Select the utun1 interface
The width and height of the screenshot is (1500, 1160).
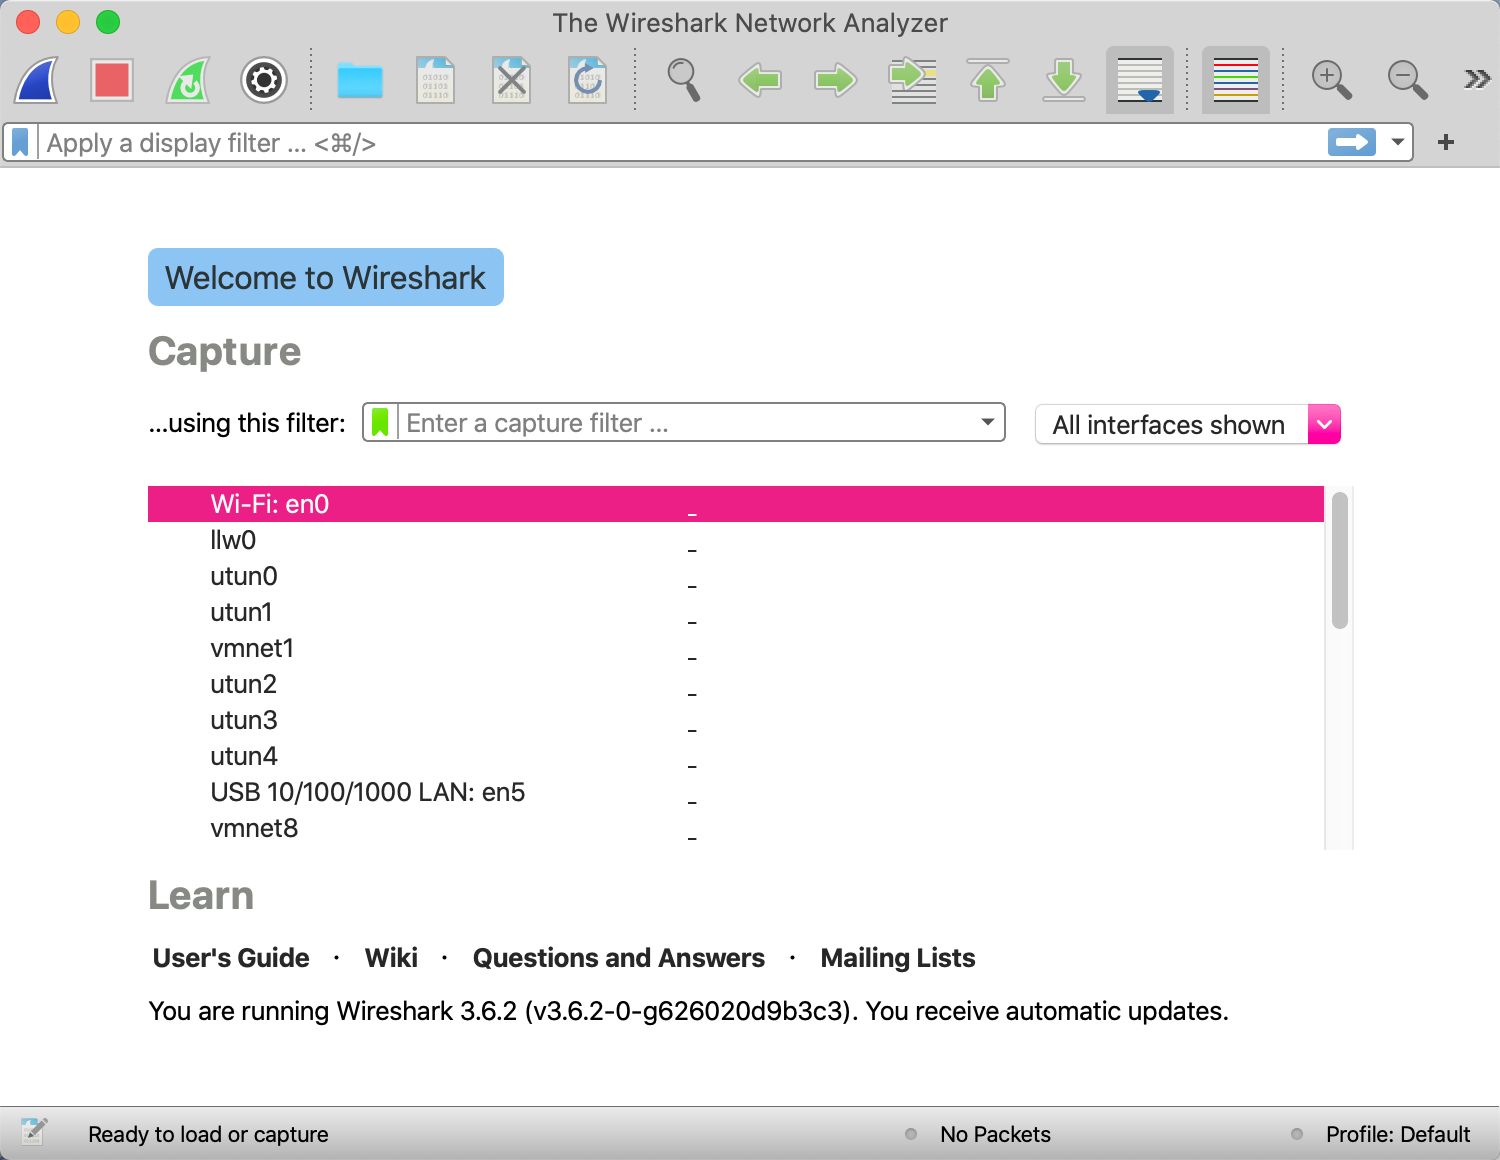pyautogui.click(x=736, y=612)
